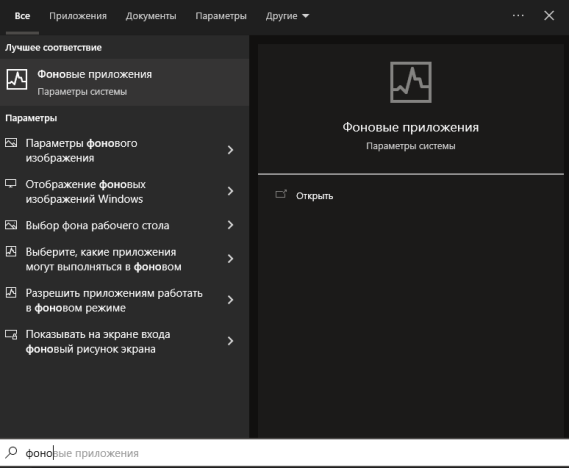The image size is (569, 468).
Task: Click Открыть in the preview pane
Action: click(314, 196)
